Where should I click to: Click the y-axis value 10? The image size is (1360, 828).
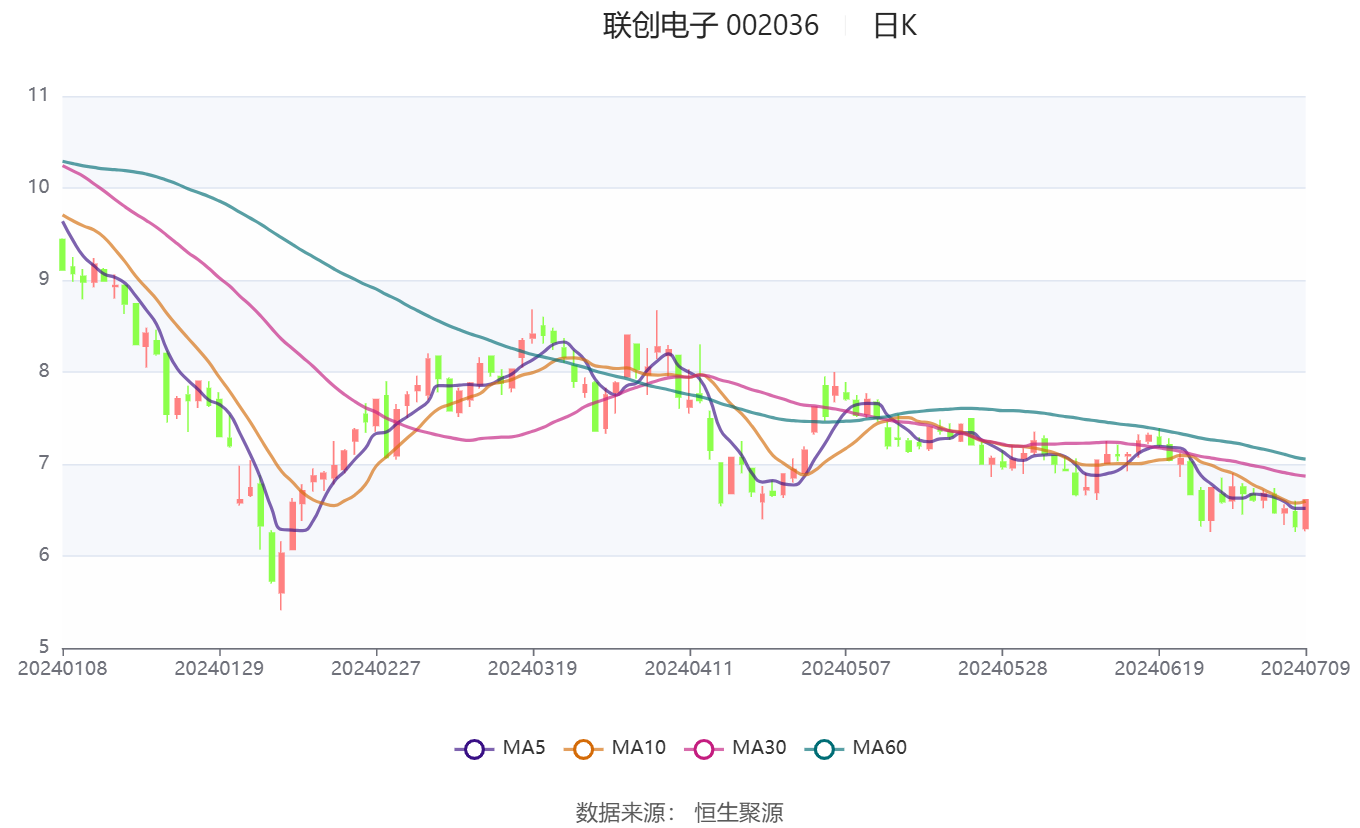pyautogui.click(x=38, y=188)
